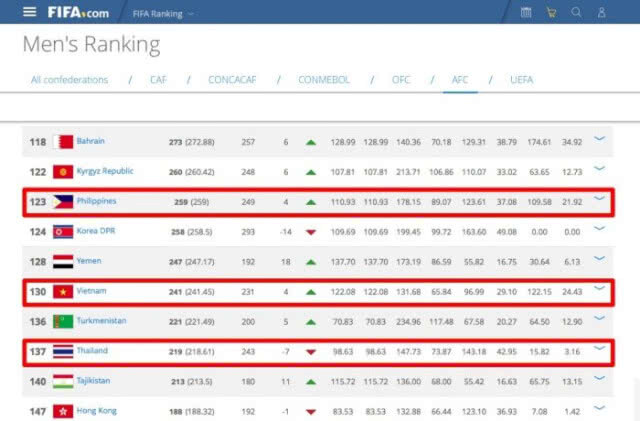Screen dimensions: 640x421
Task: Click the Bahrain flag icon
Action: 63,142
